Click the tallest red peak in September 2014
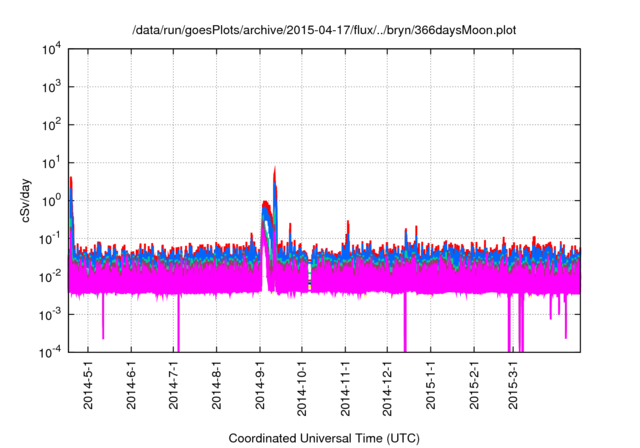Image resolution: width=640 pixels, height=448 pixels. [x=275, y=170]
